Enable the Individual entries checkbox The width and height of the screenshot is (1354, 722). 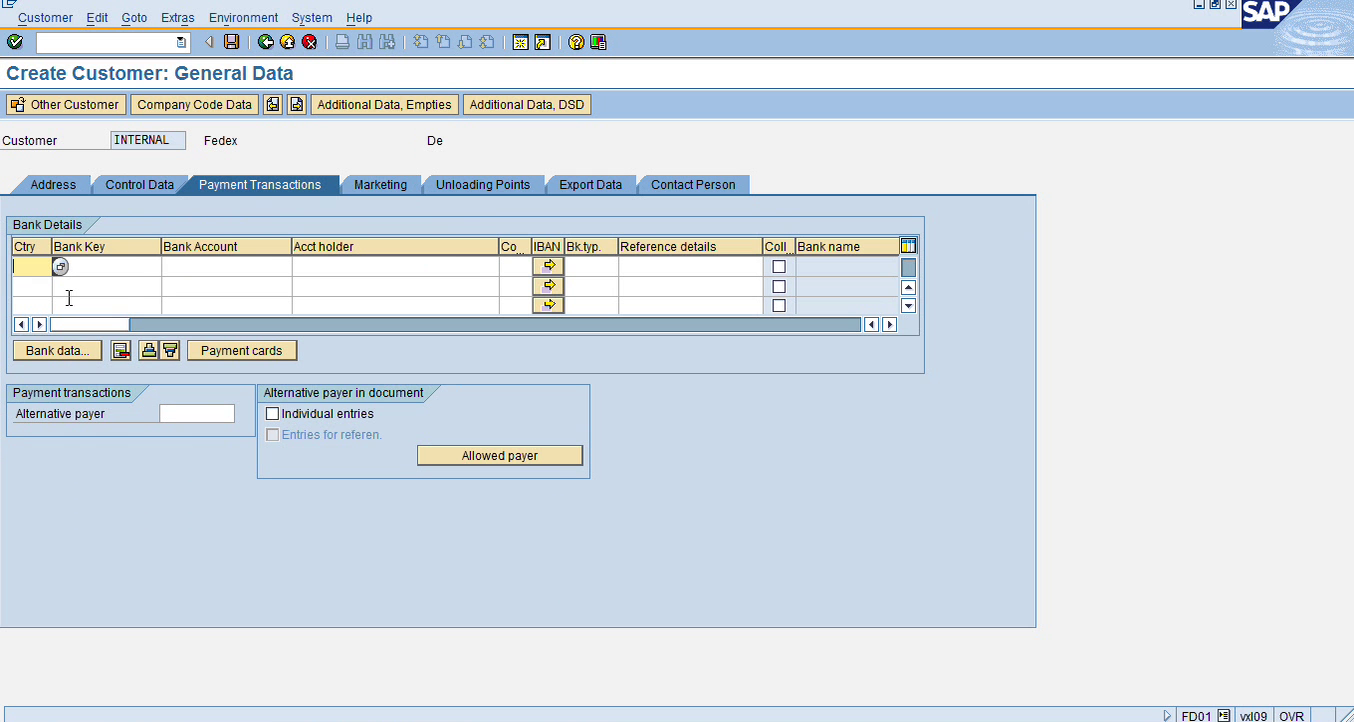pyautogui.click(x=272, y=414)
